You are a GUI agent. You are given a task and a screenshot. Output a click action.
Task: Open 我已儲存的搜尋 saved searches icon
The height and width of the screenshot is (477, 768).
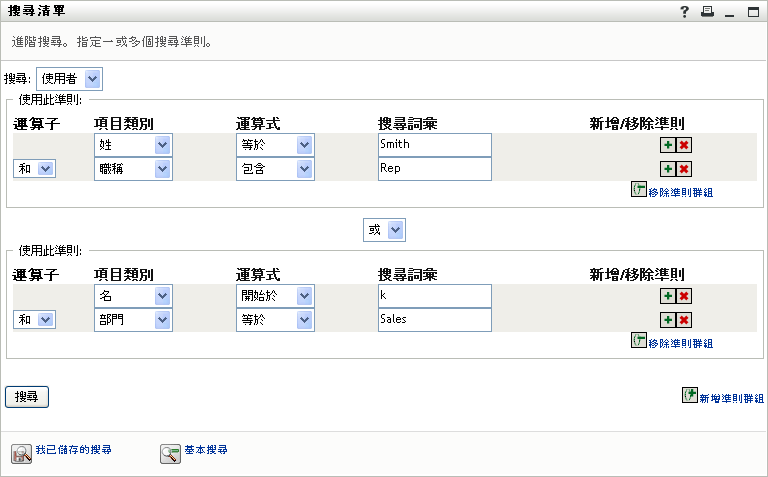click(22, 453)
